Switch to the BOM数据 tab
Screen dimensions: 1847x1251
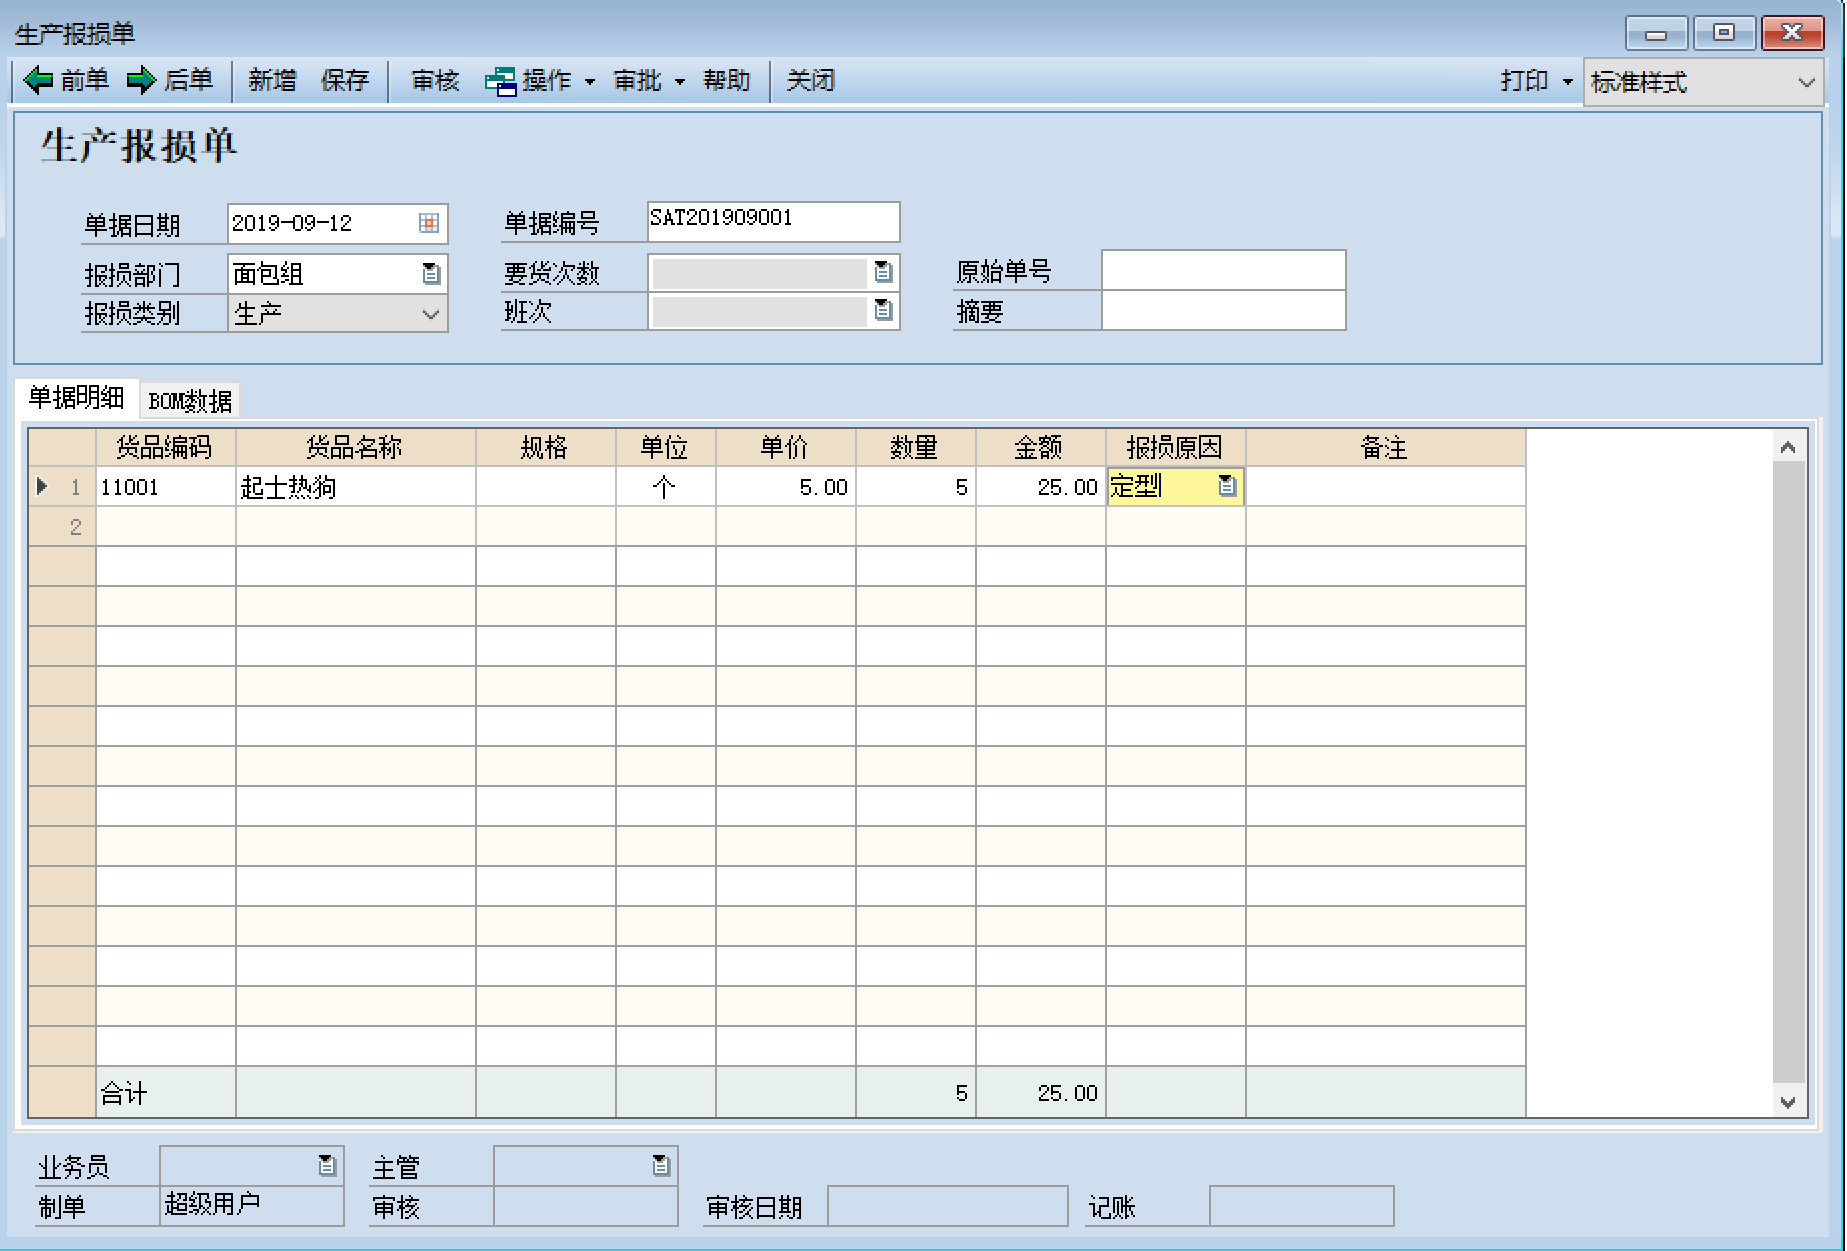point(190,401)
